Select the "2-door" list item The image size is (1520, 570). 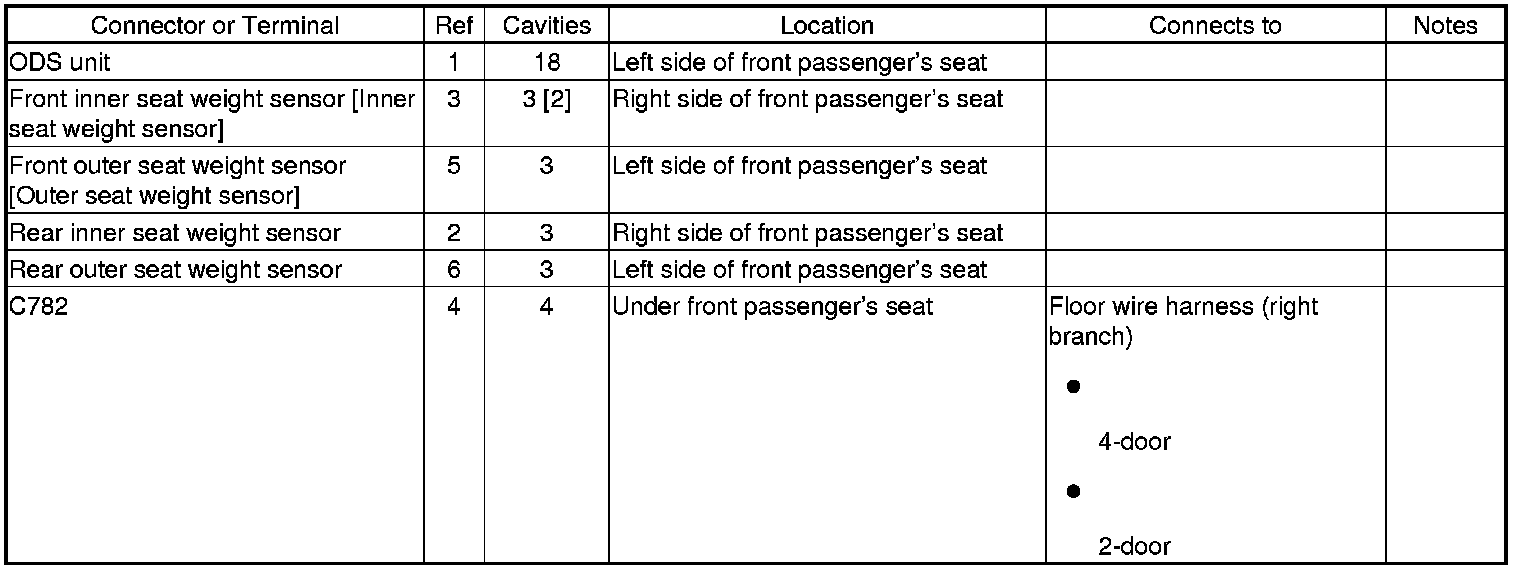(x=1134, y=546)
